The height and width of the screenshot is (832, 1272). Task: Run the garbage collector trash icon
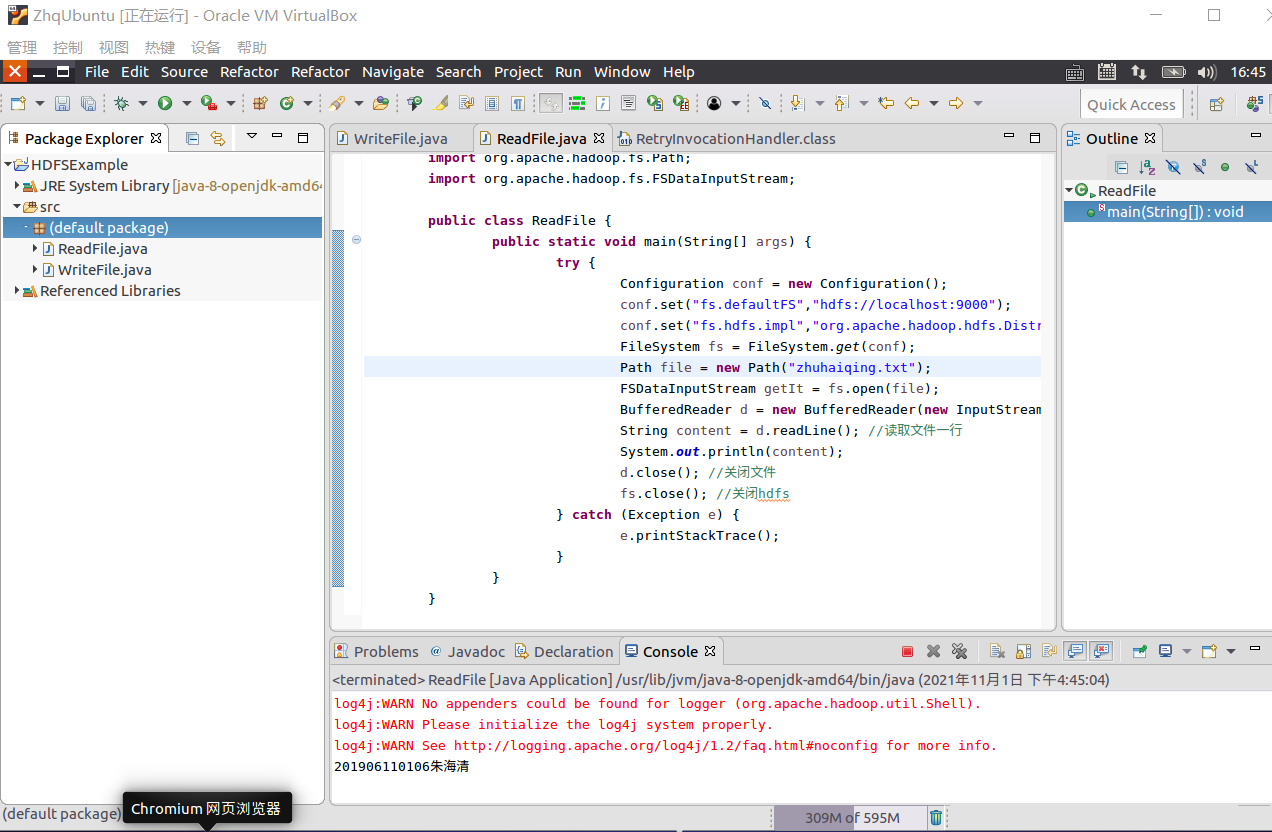point(936,817)
